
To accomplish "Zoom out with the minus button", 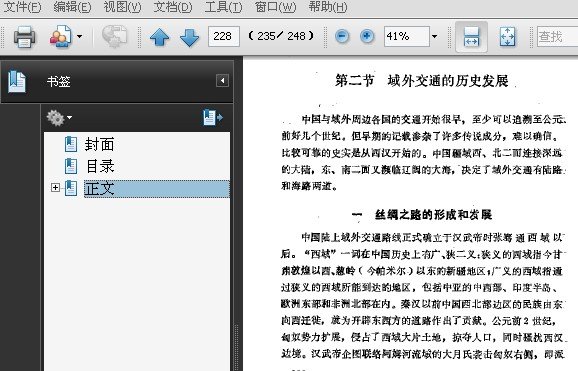I will click(342, 36).
